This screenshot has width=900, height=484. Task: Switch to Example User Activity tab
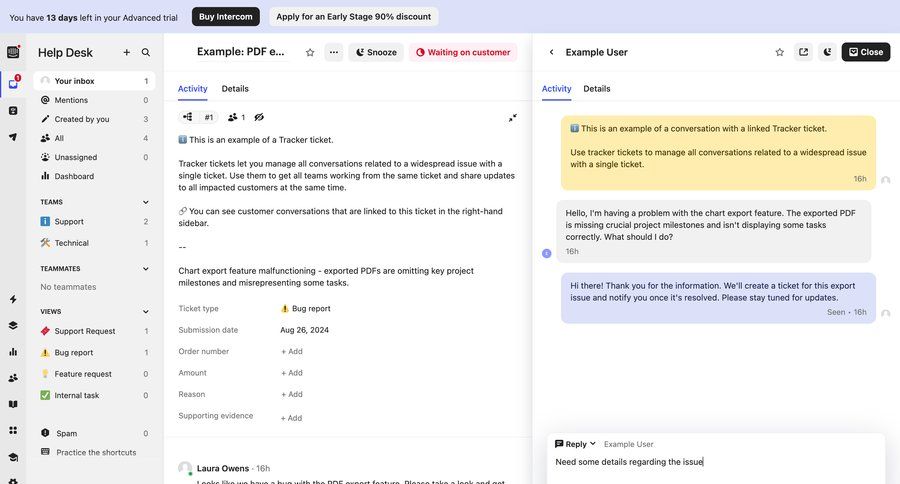click(556, 88)
